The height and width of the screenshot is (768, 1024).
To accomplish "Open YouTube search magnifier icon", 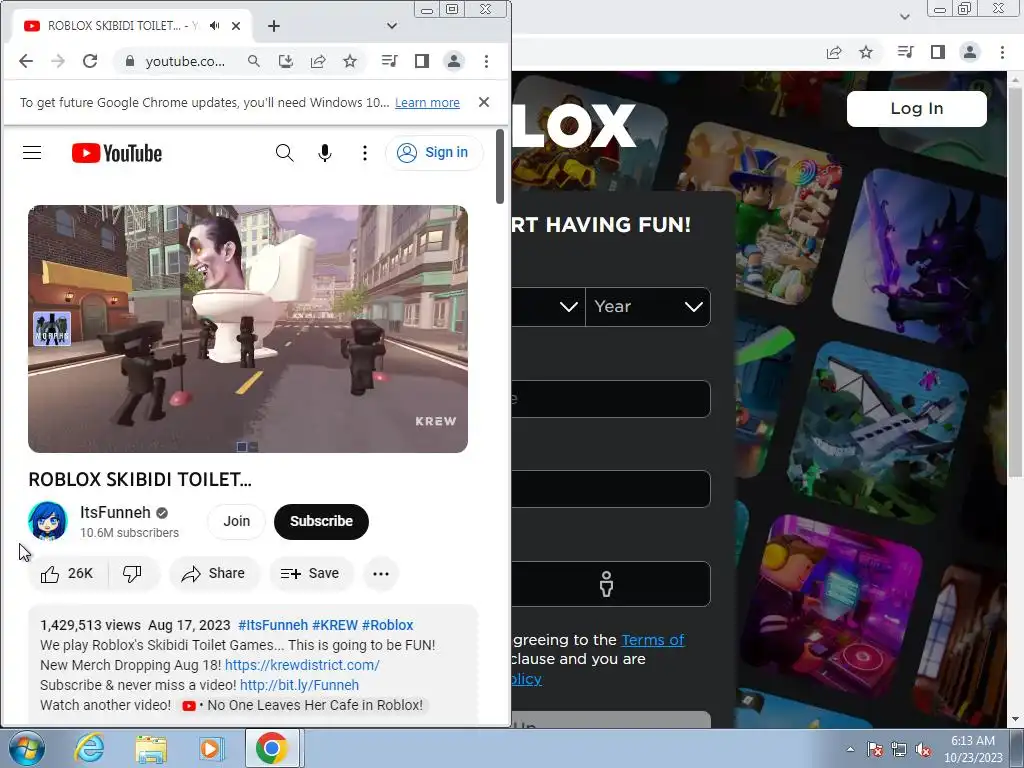I will 284,153.
